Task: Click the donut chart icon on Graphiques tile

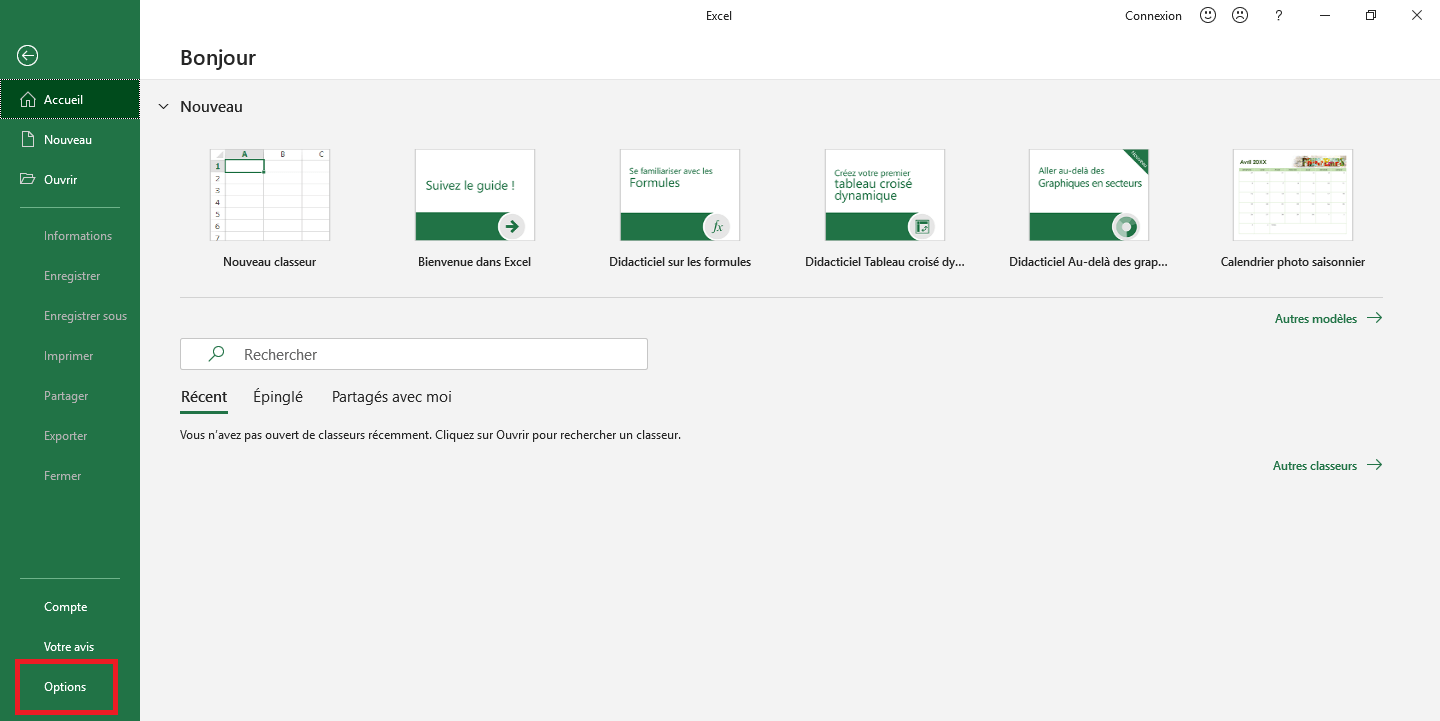Action: pyautogui.click(x=1126, y=227)
